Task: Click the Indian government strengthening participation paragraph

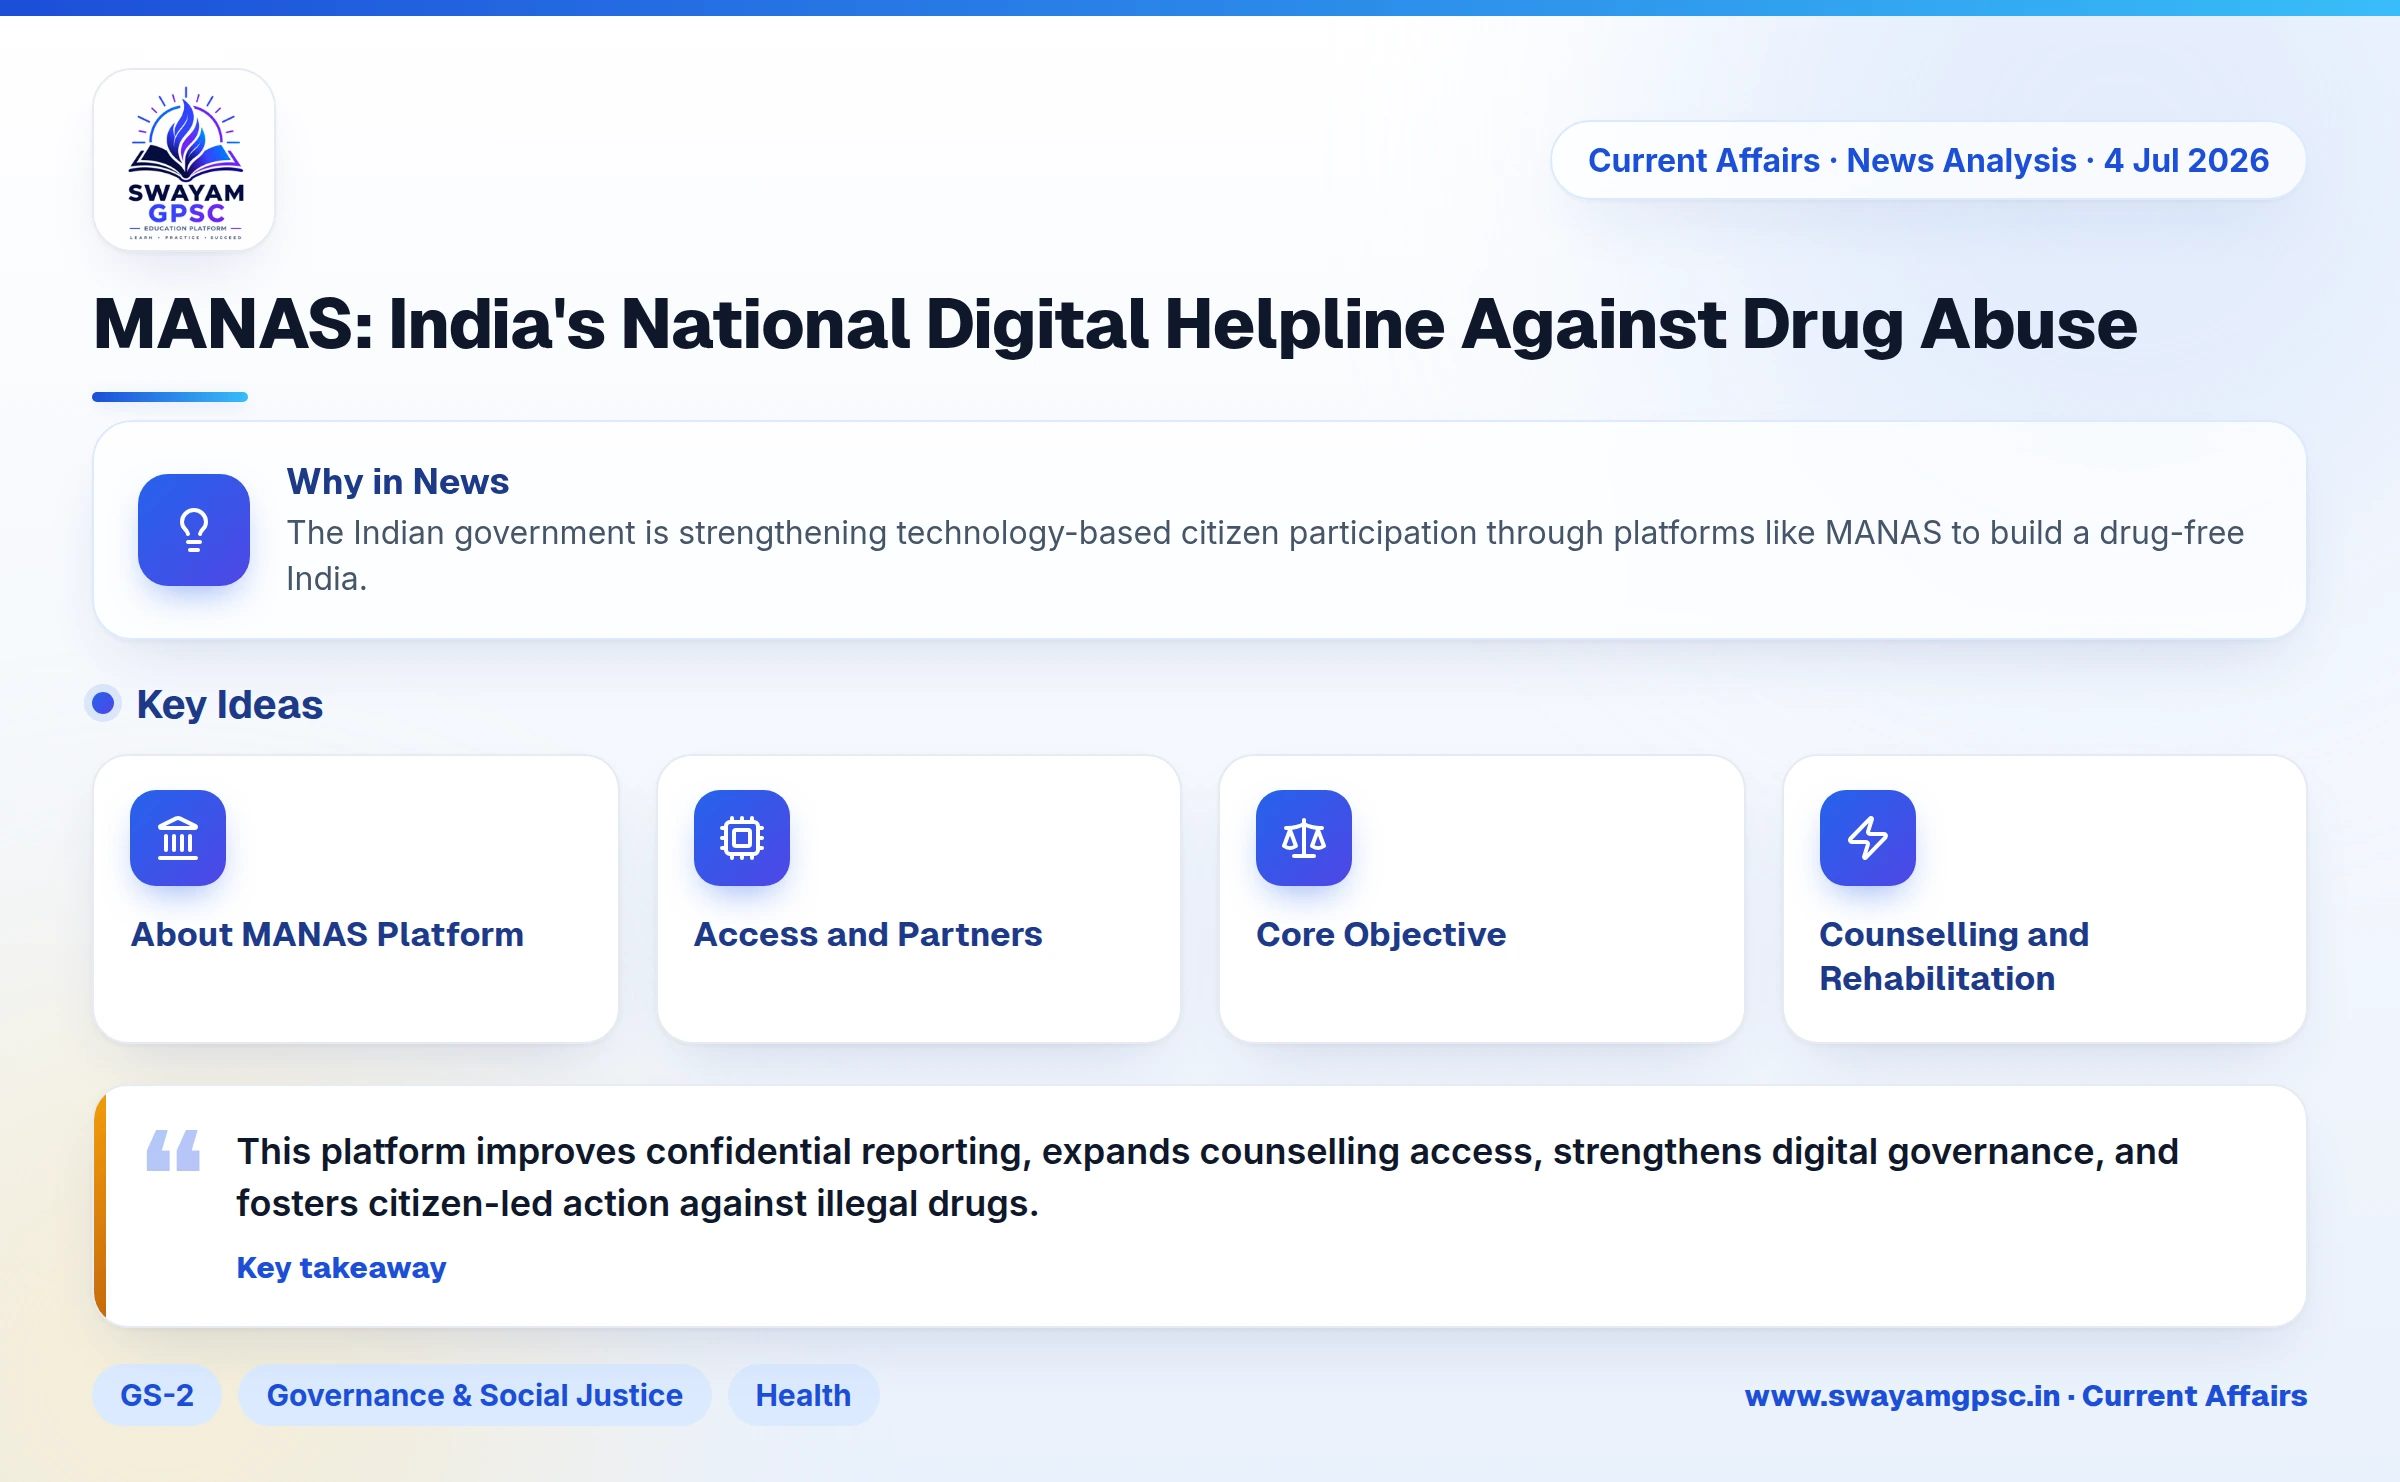Action: tap(1265, 555)
